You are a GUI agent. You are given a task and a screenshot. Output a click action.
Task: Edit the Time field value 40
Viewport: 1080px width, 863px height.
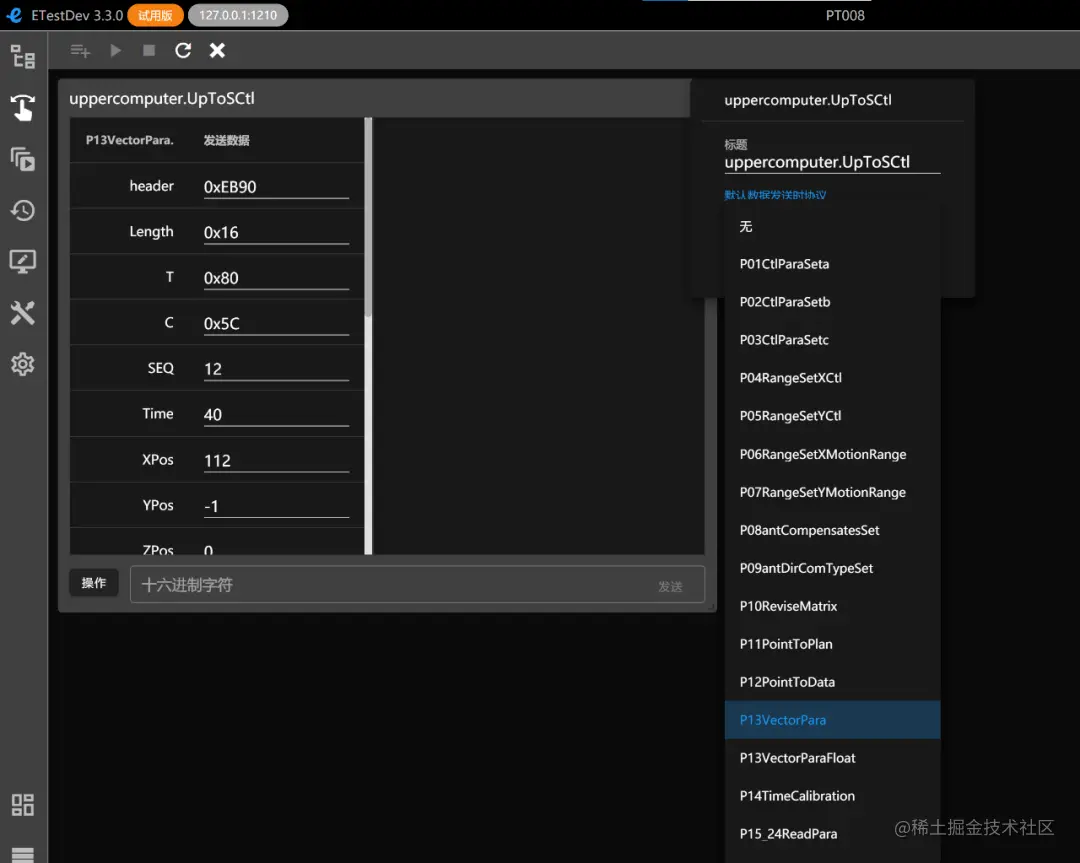tap(276, 415)
